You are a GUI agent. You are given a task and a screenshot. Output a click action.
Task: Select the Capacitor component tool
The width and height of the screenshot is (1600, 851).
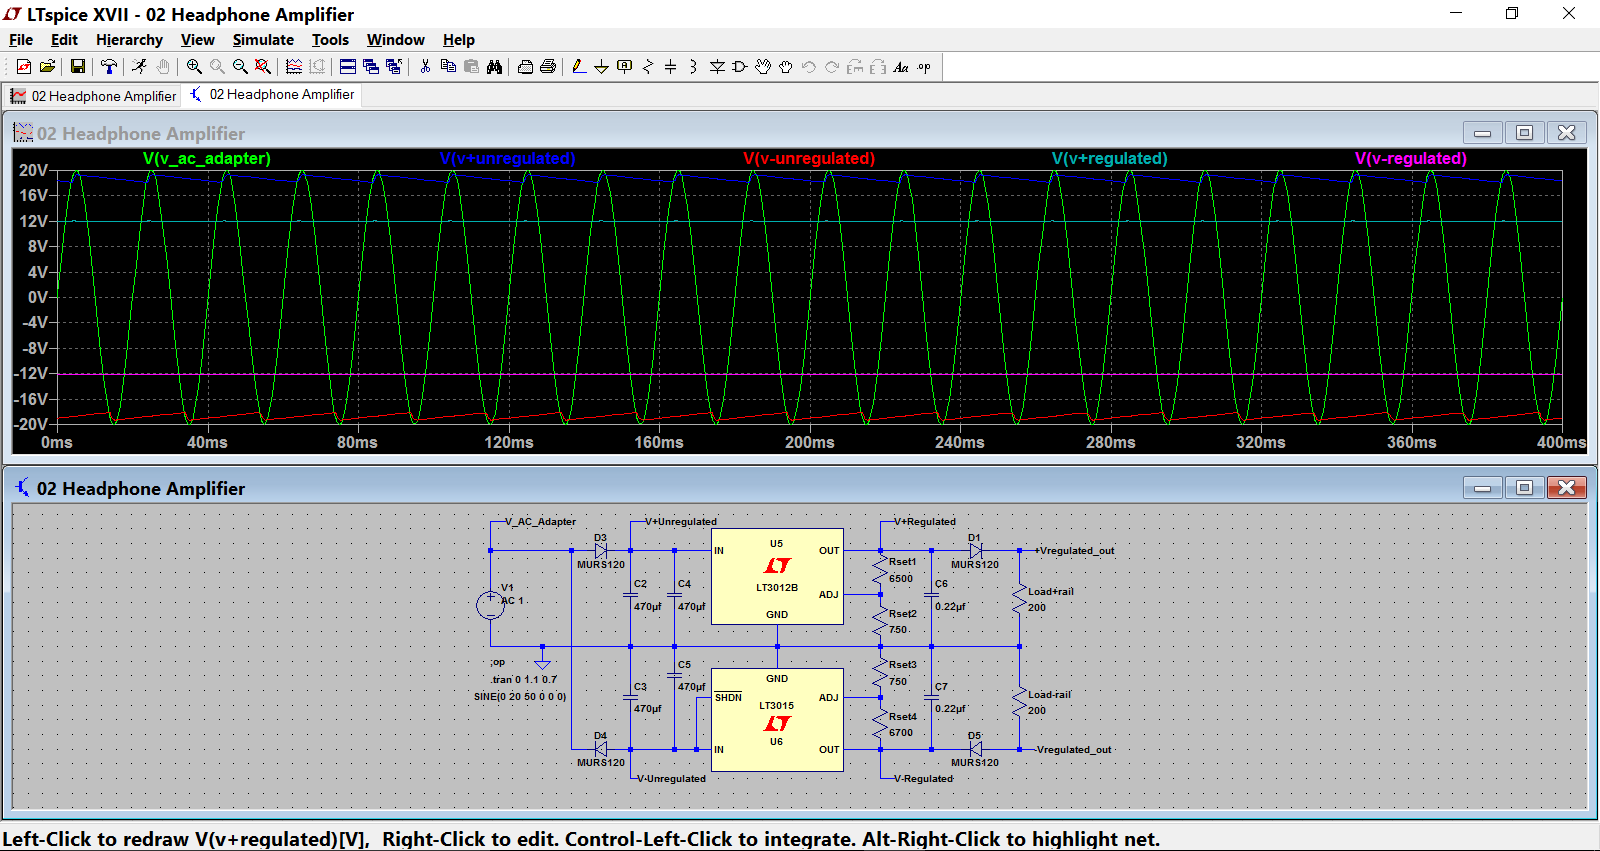(670, 67)
